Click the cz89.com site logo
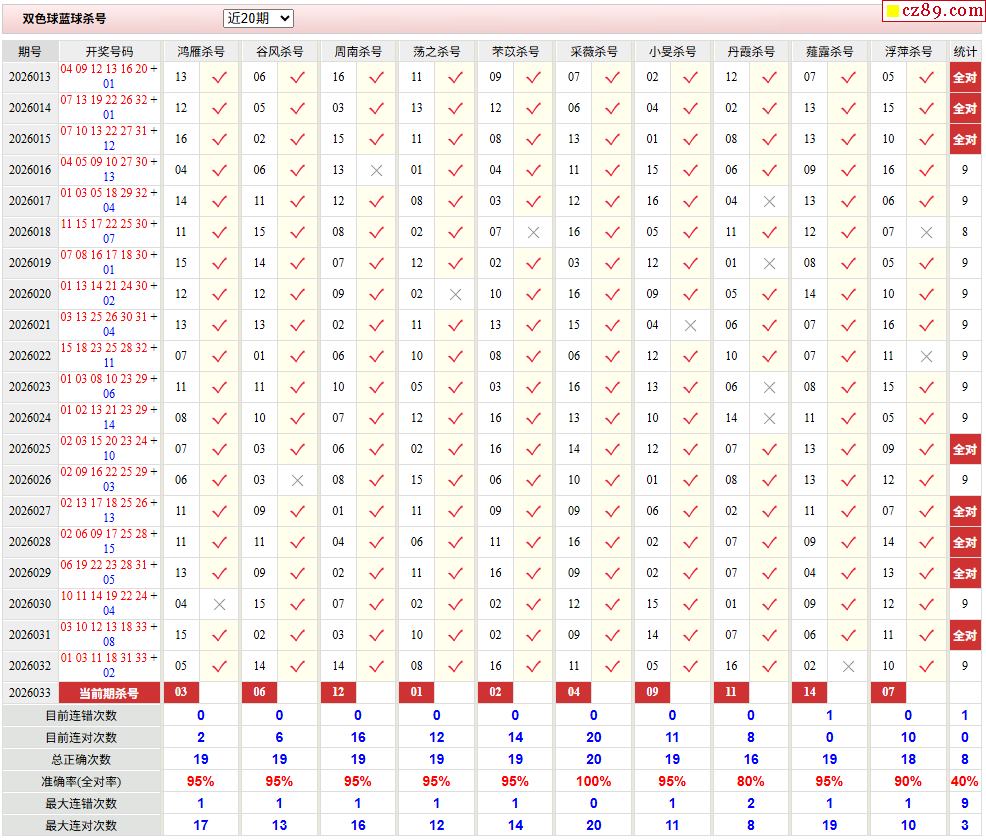Screen dimensions: 986x840 coord(933,11)
